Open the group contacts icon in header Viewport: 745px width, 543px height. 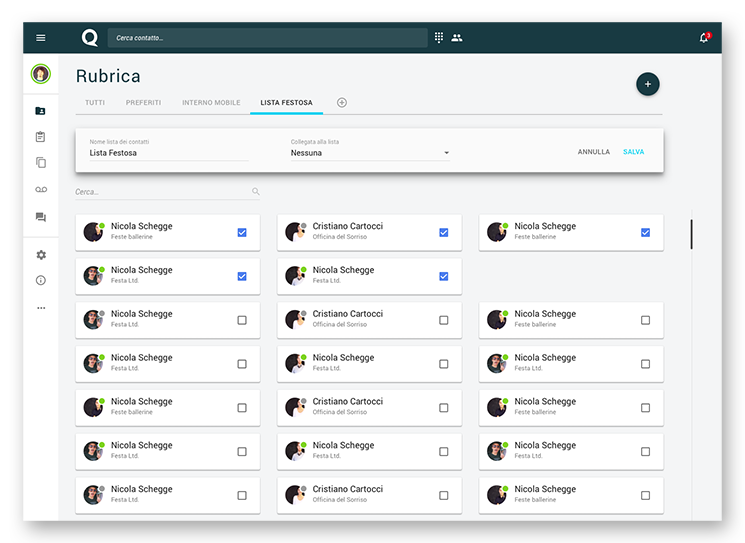point(457,38)
